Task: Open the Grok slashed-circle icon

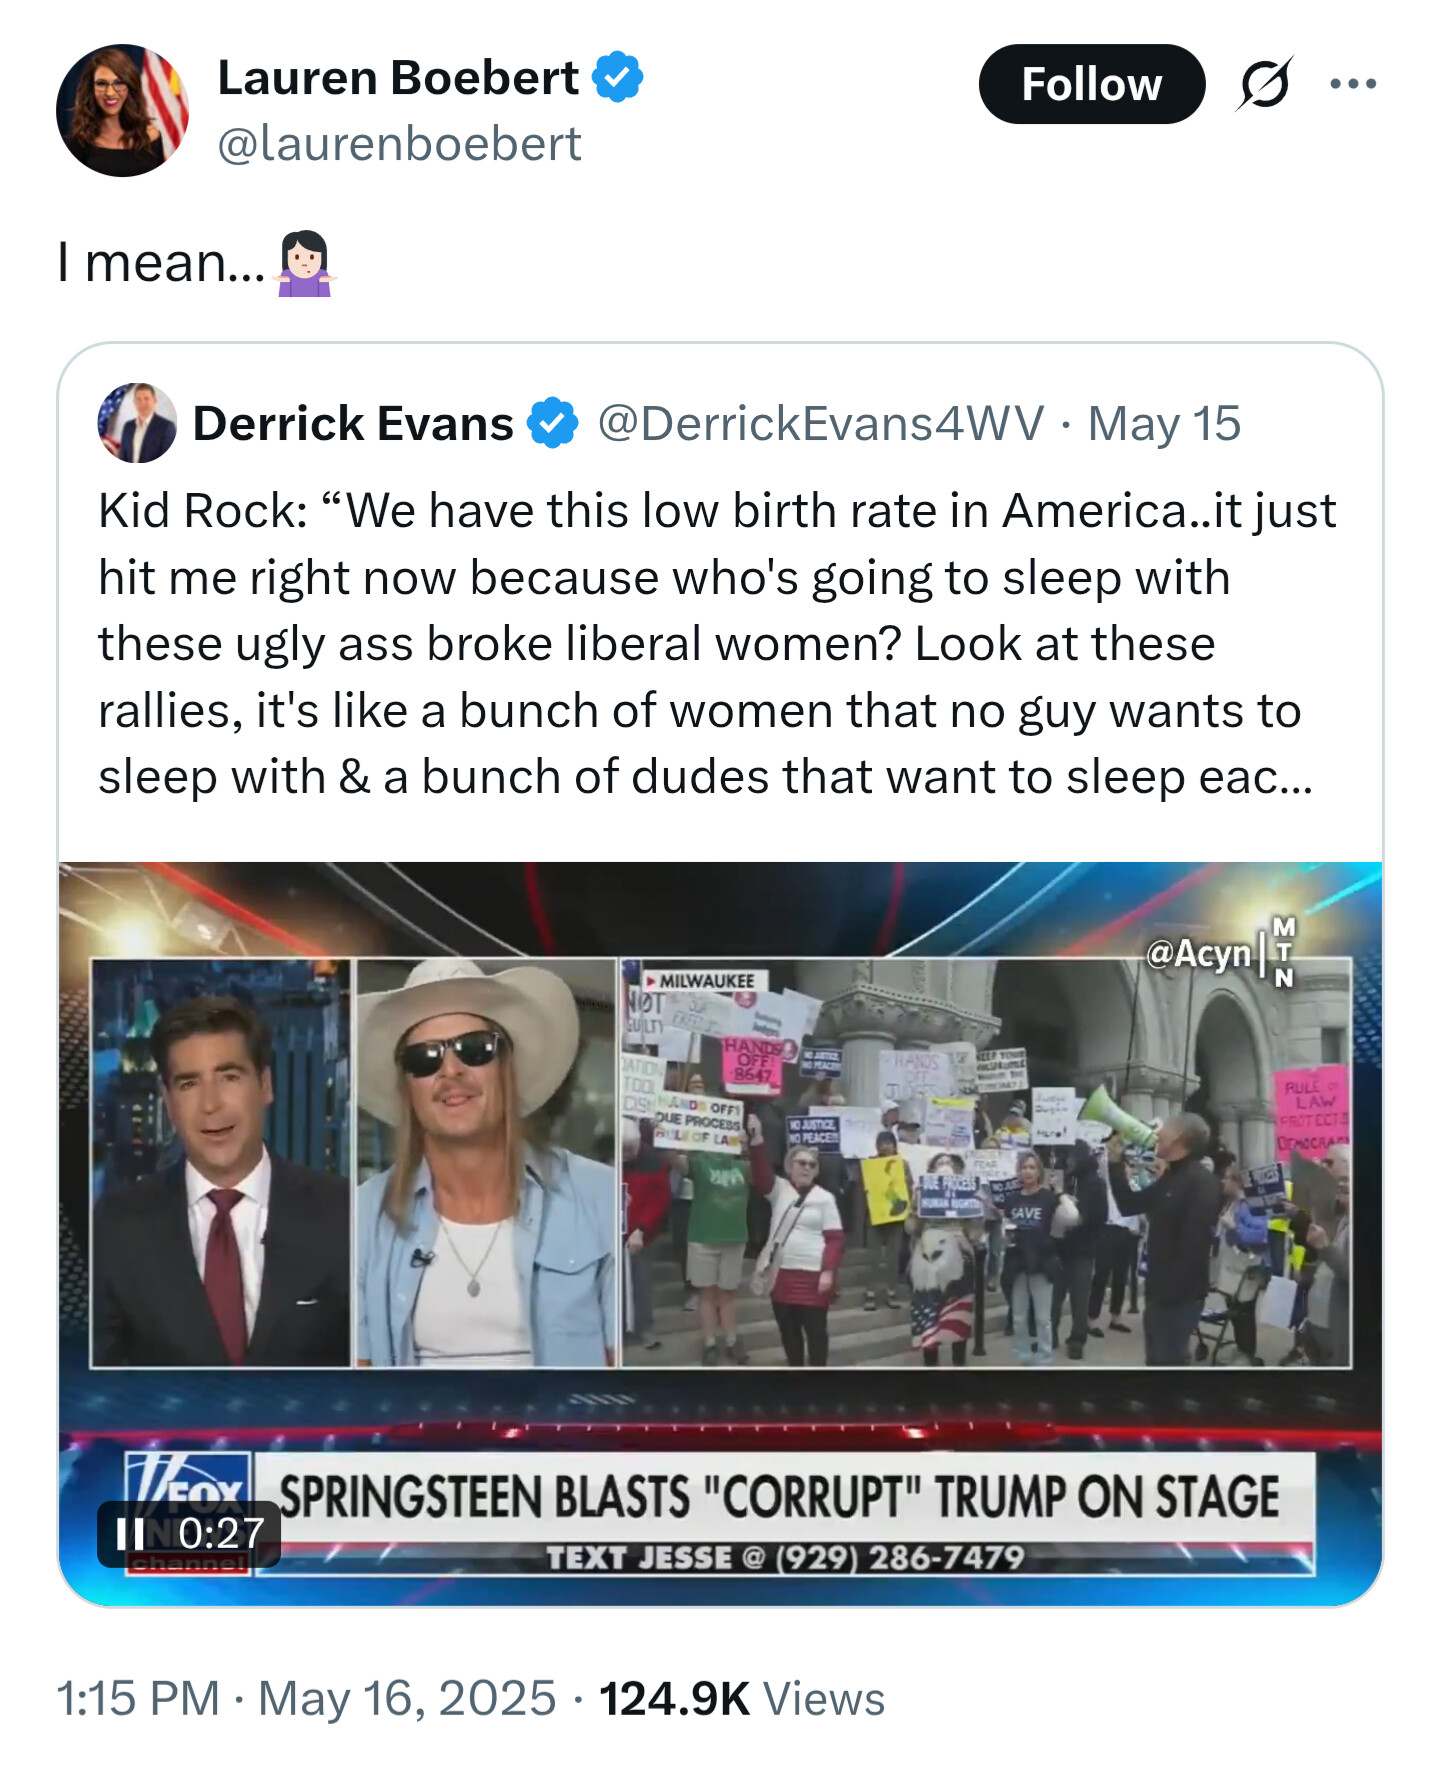Action: point(1265,83)
